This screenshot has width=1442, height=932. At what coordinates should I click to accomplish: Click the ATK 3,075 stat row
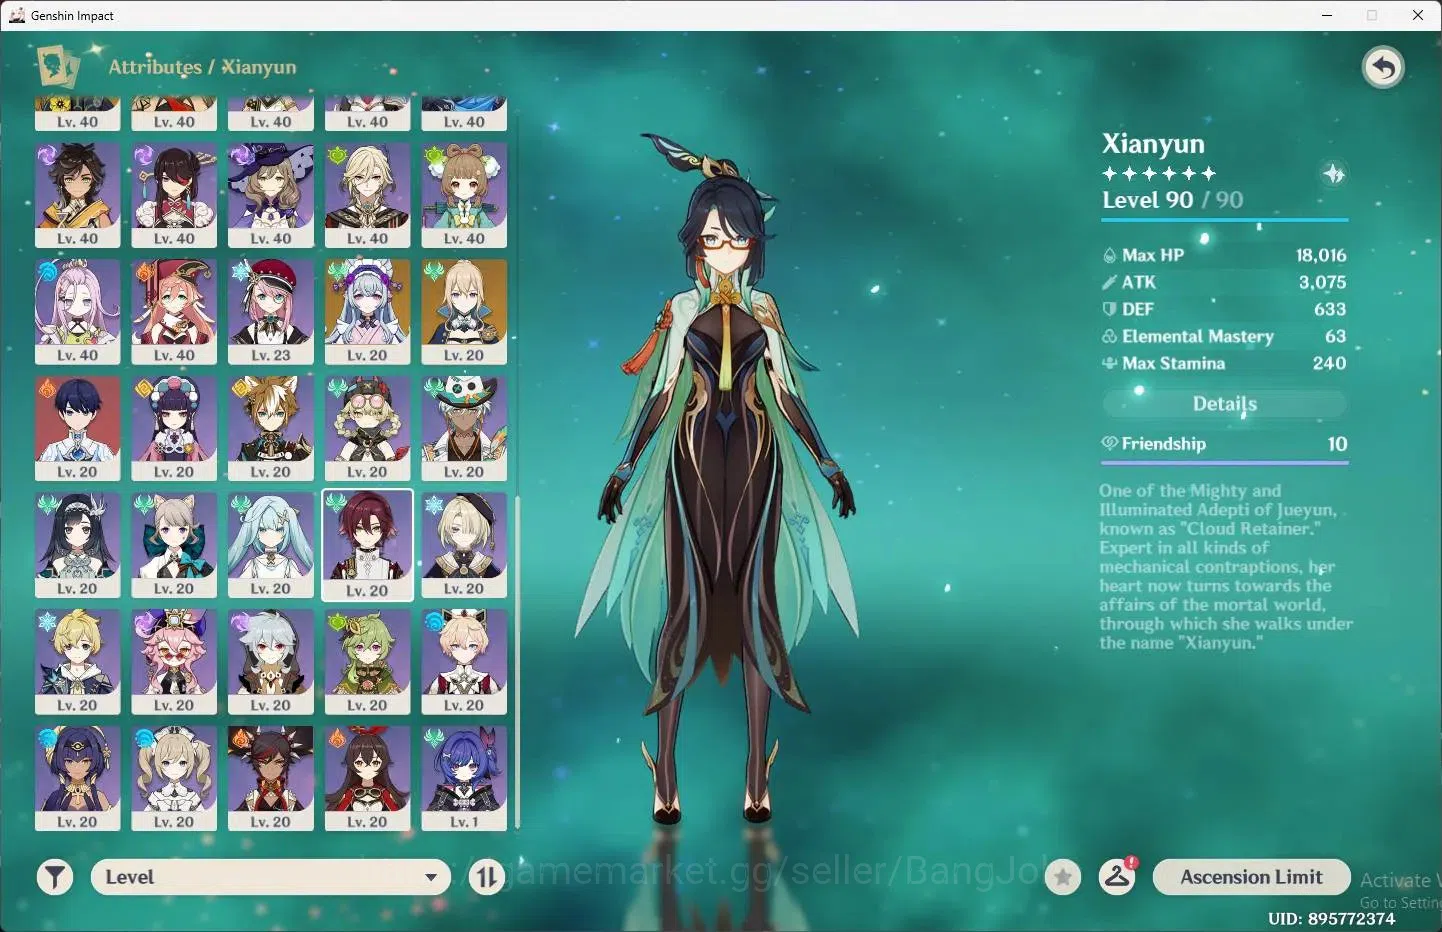1225,283
